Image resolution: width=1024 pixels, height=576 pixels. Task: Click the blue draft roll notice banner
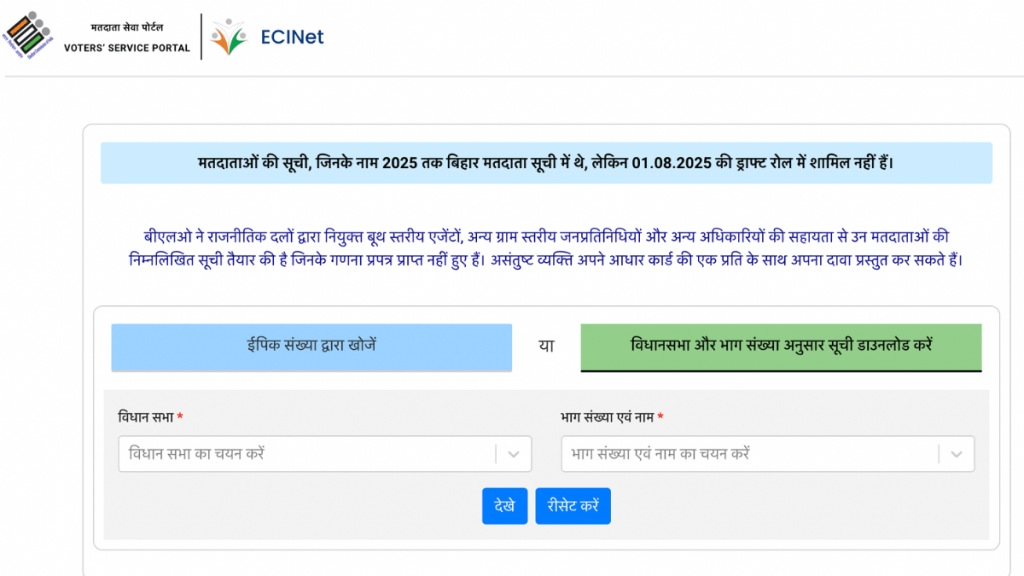coord(549,162)
